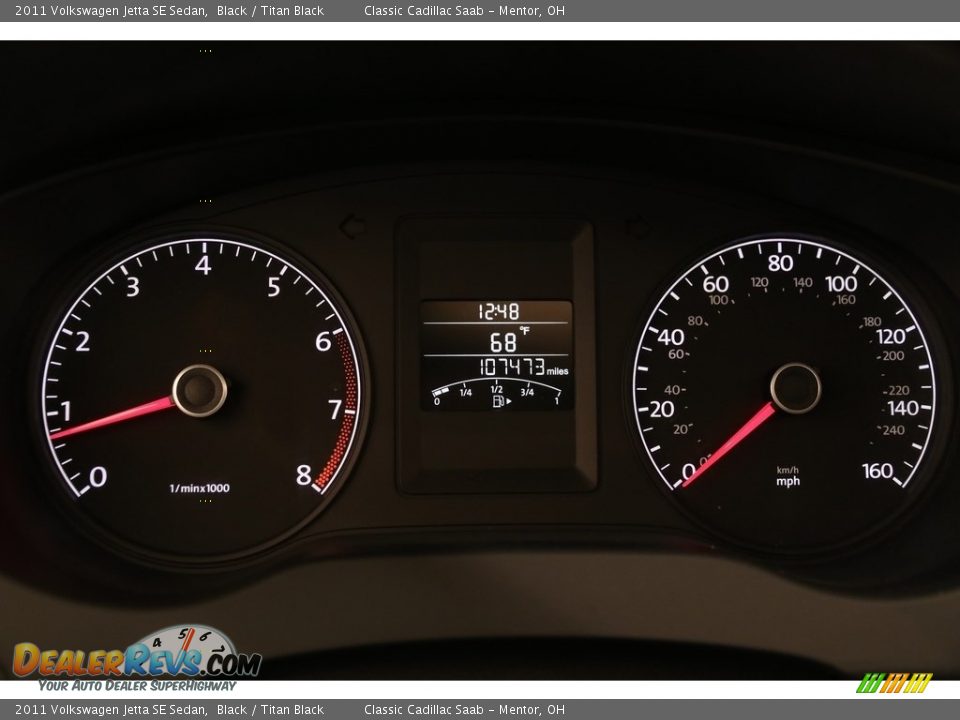
Task: Click the 12:48 clock display
Action: (500, 309)
